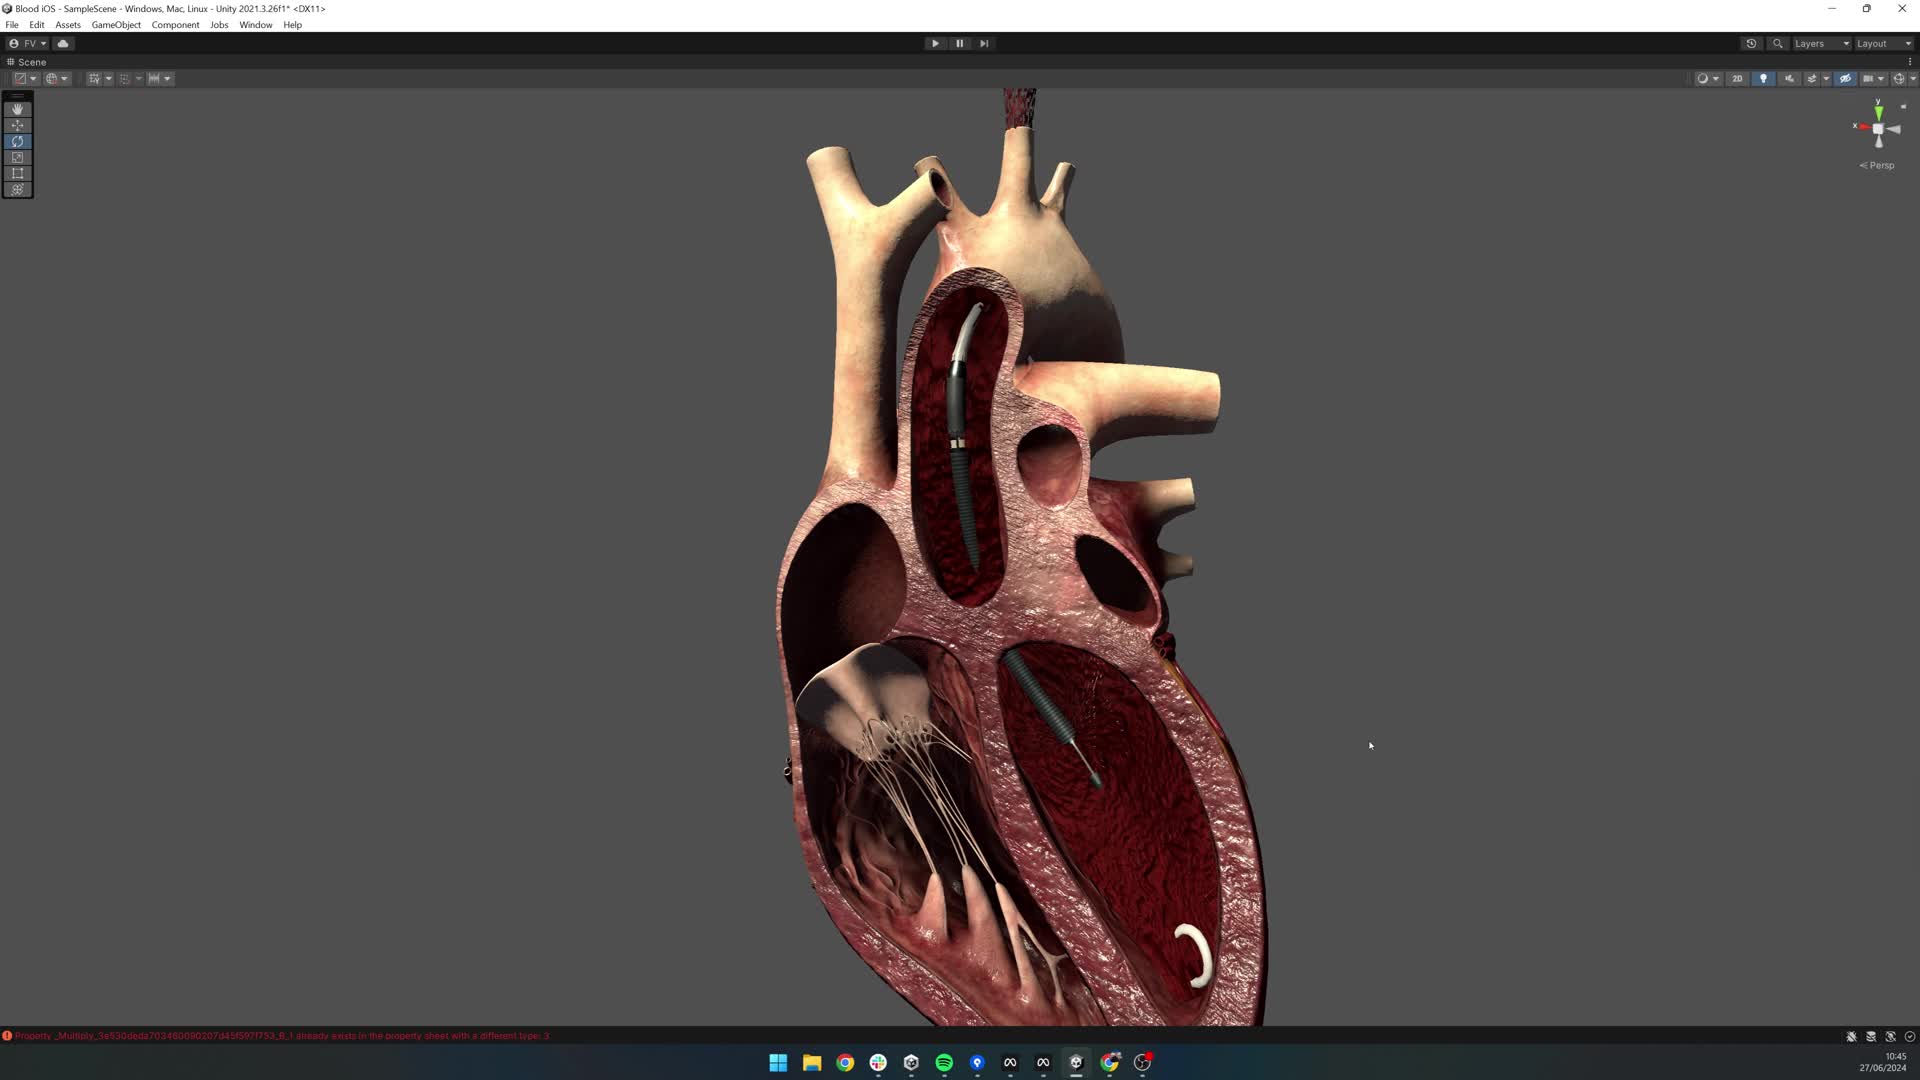1920x1080 pixels.
Task: Toggle 2D view mode
Action: tap(1738, 78)
